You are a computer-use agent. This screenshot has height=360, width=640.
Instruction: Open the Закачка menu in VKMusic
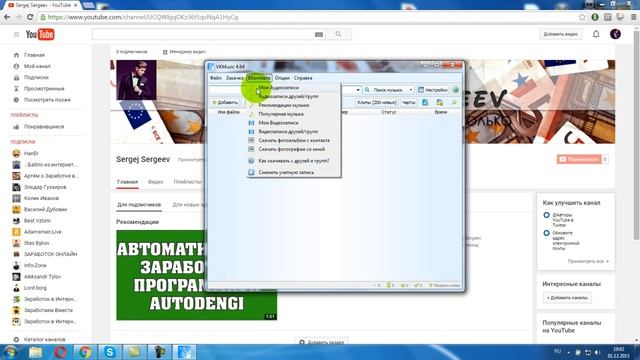pyautogui.click(x=235, y=78)
